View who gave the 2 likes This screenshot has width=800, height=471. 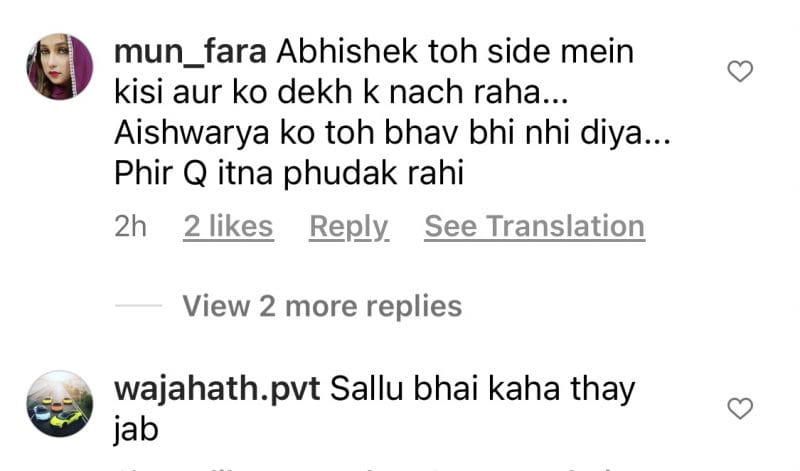pyautogui.click(x=228, y=226)
